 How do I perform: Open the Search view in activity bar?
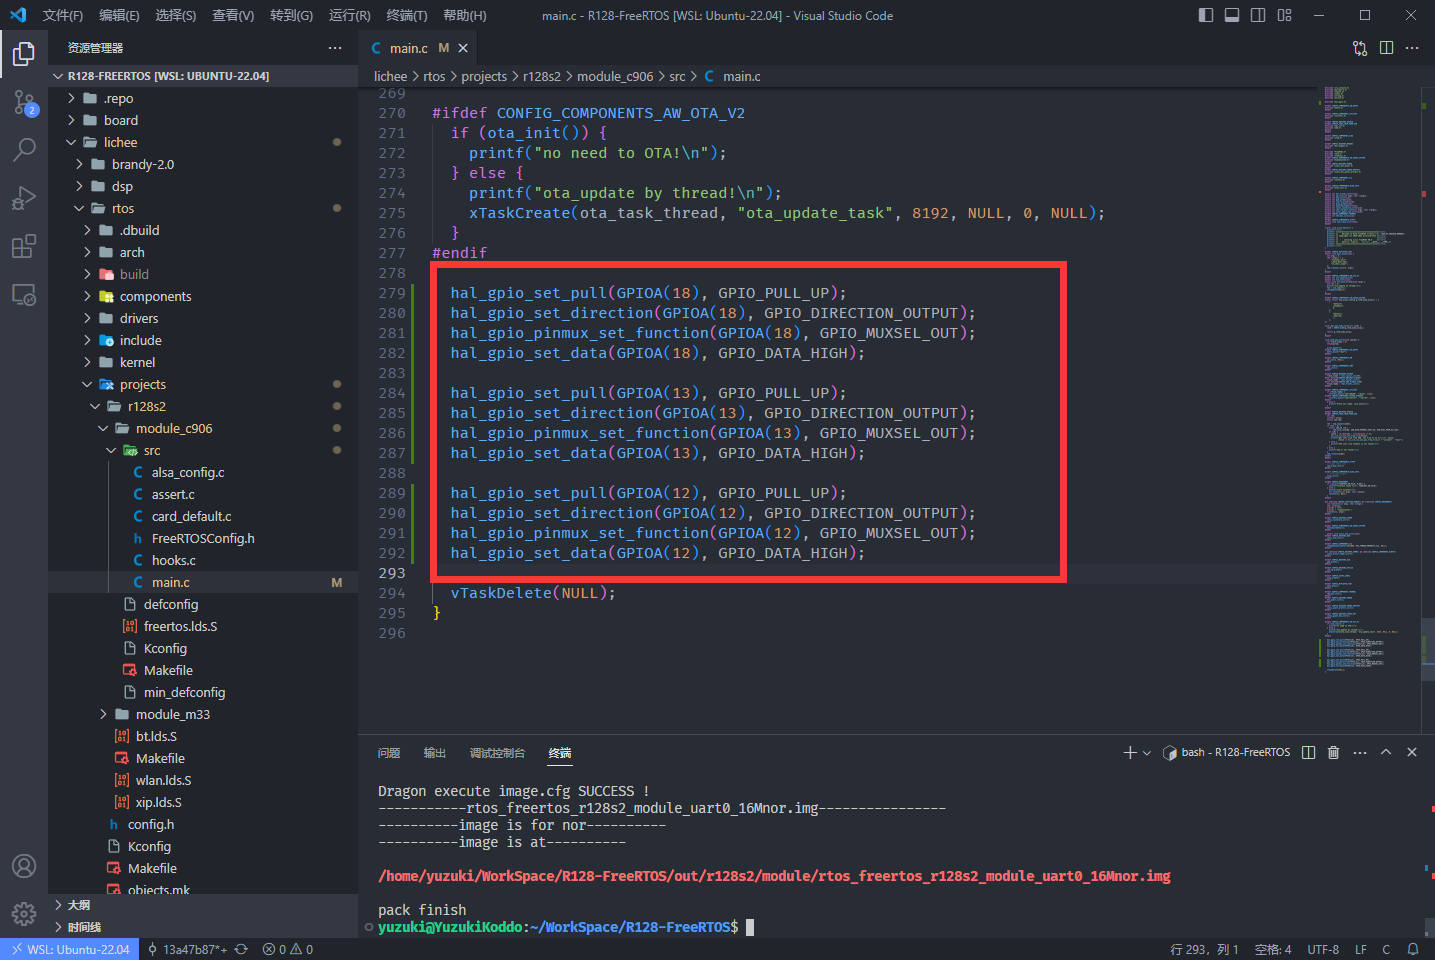[24, 150]
